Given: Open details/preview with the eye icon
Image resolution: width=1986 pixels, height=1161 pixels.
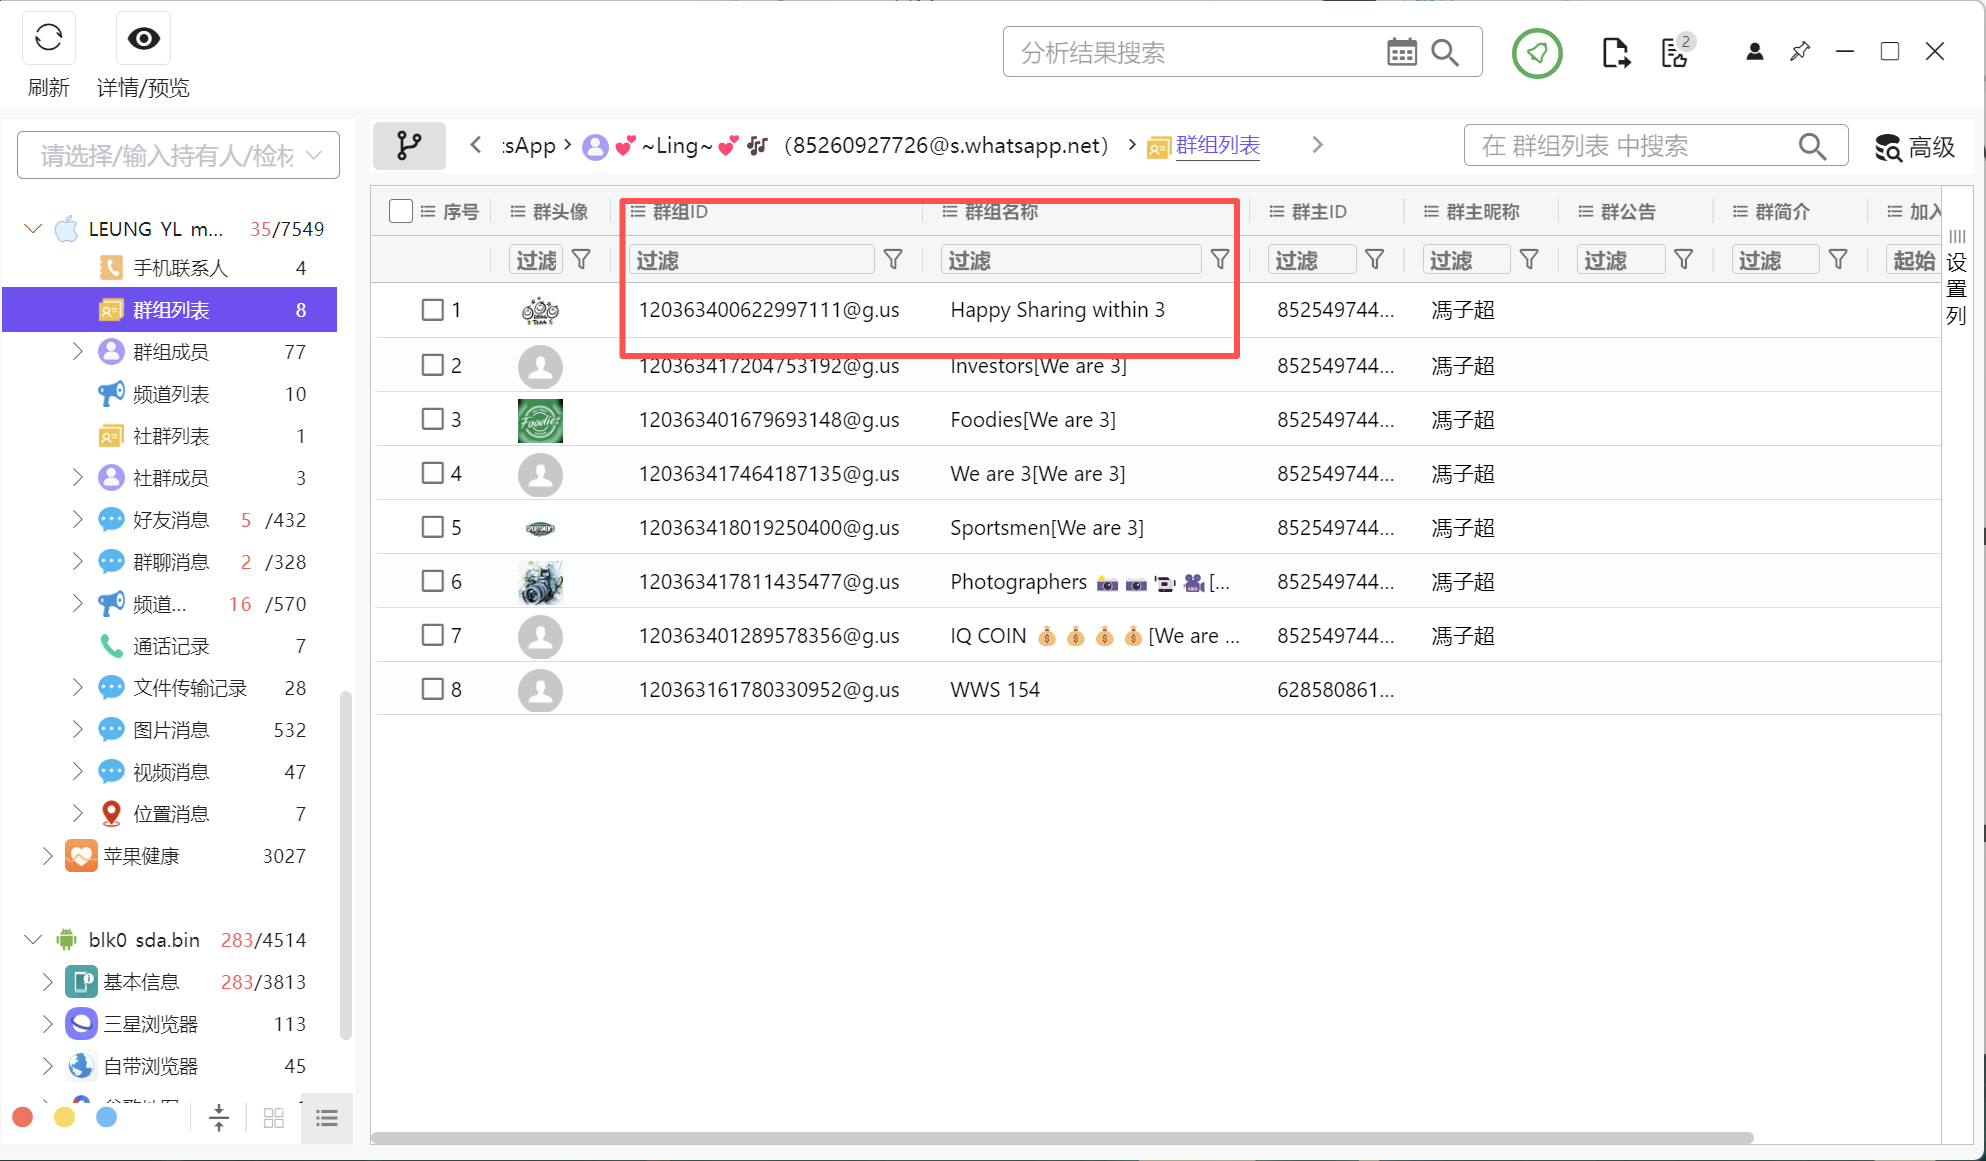Looking at the screenshot, I should coord(143,39).
